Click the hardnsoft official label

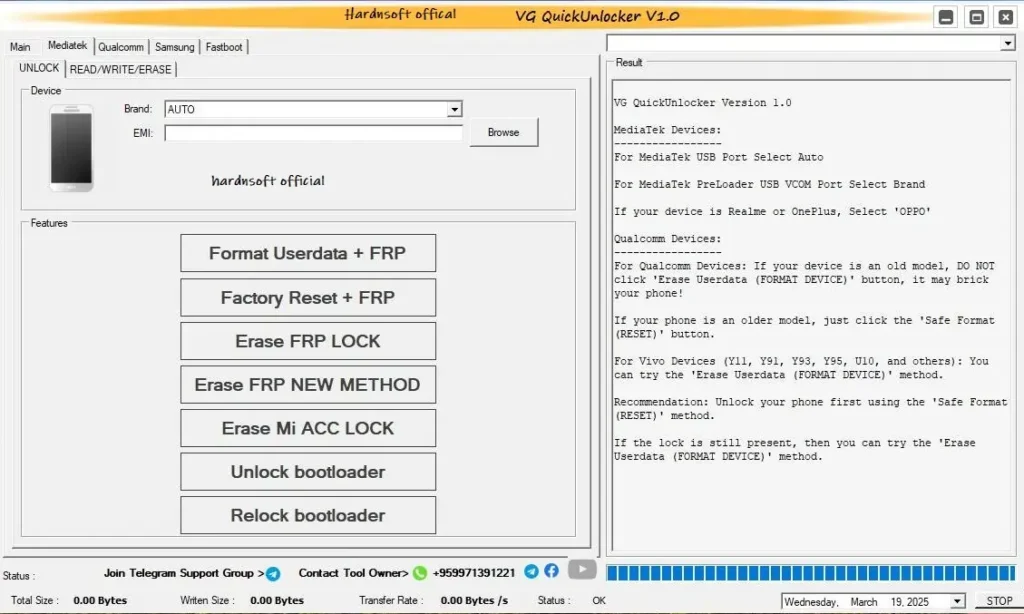tap(268, 181)
